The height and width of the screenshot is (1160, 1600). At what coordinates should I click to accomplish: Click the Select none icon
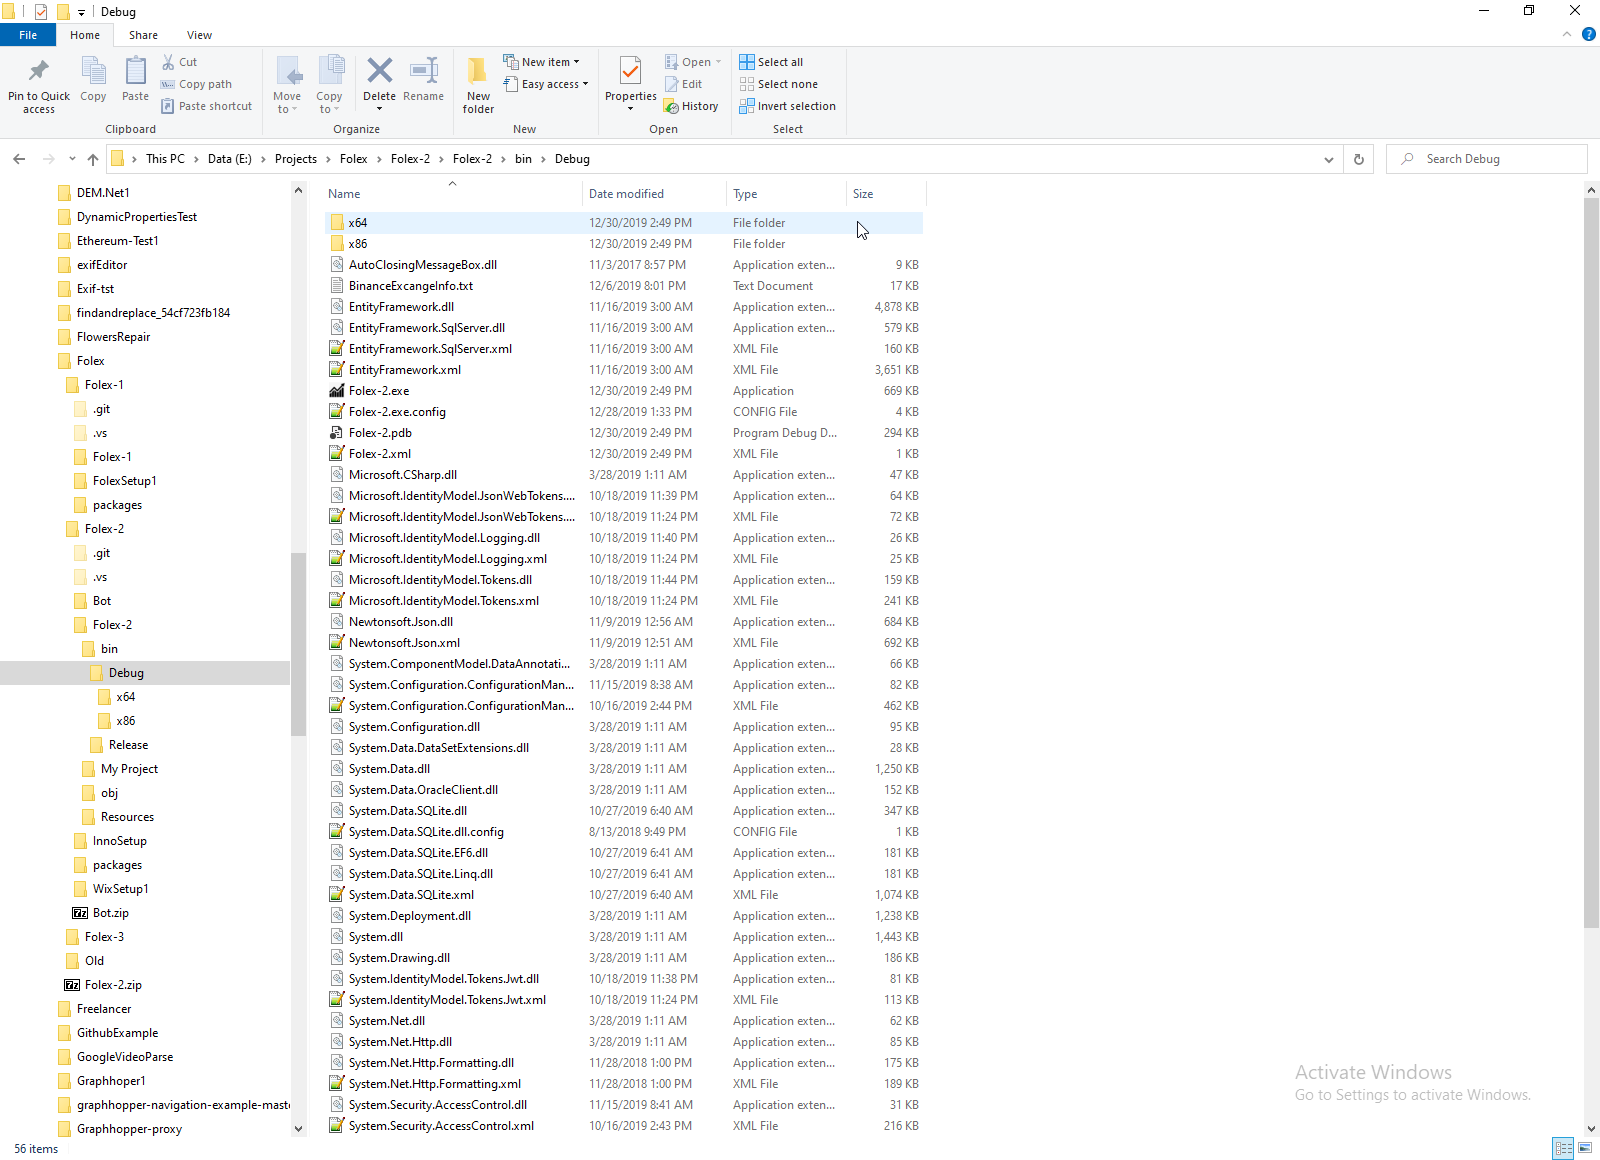pos(747,84)
